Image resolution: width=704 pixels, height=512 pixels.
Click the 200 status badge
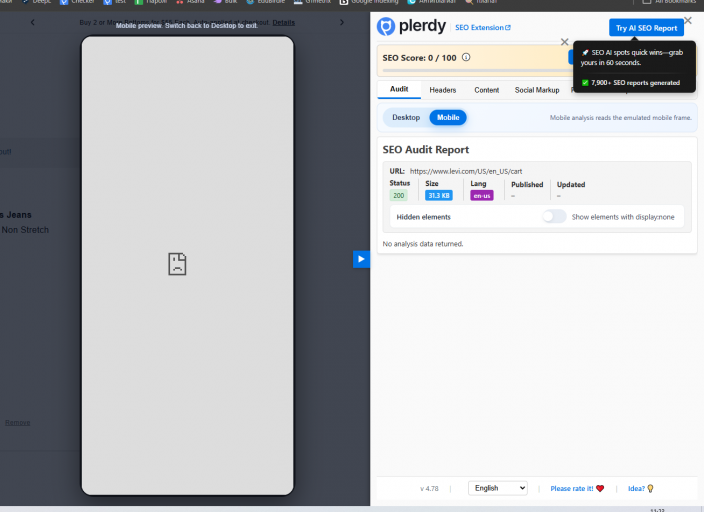pos(398,195)
